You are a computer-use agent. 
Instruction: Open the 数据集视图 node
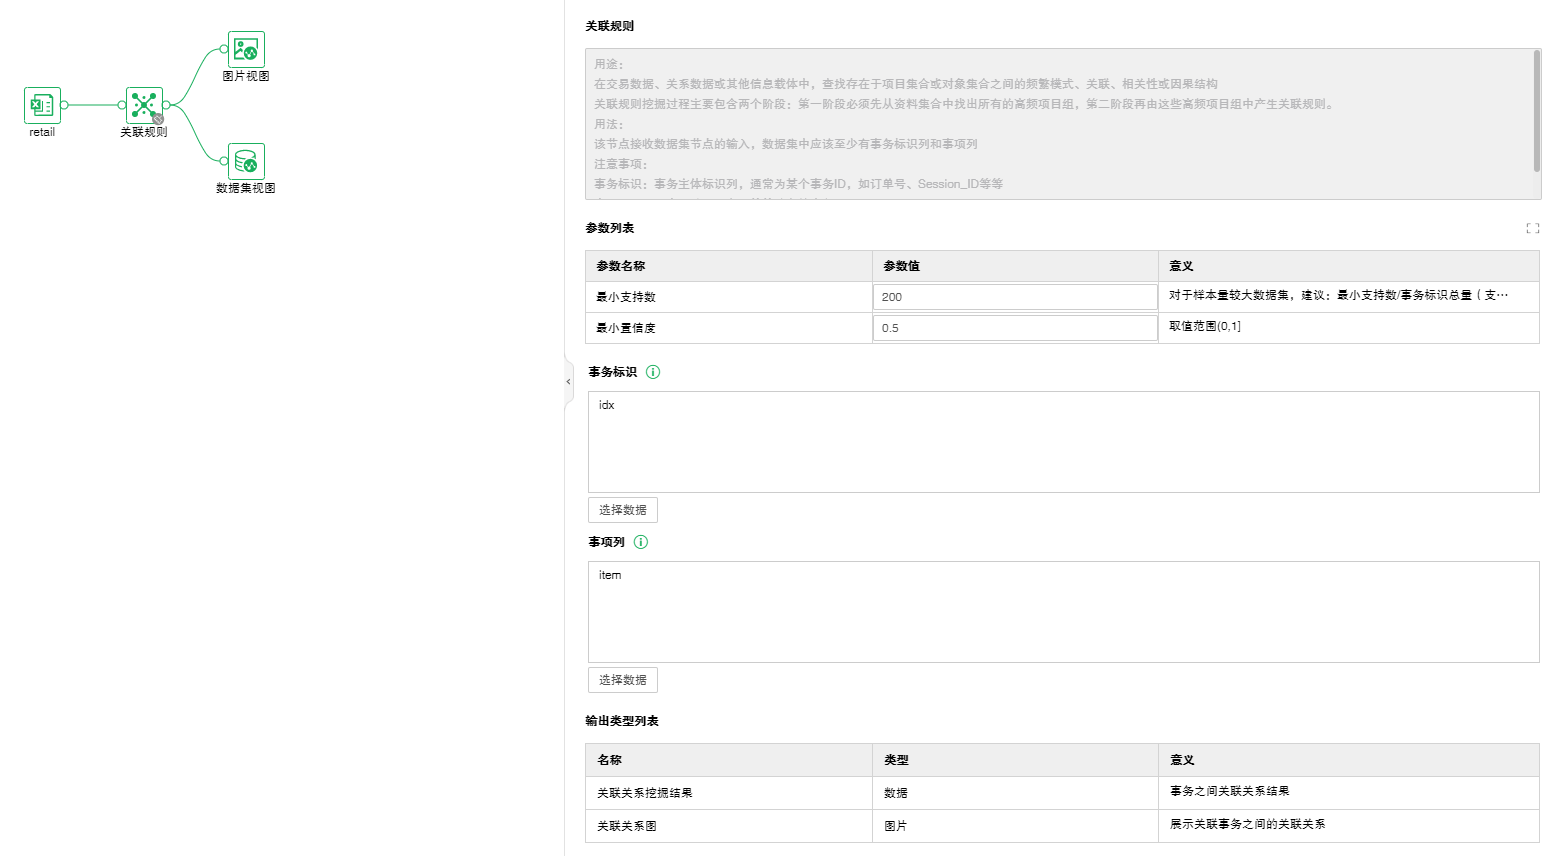[x=246, y=161]
